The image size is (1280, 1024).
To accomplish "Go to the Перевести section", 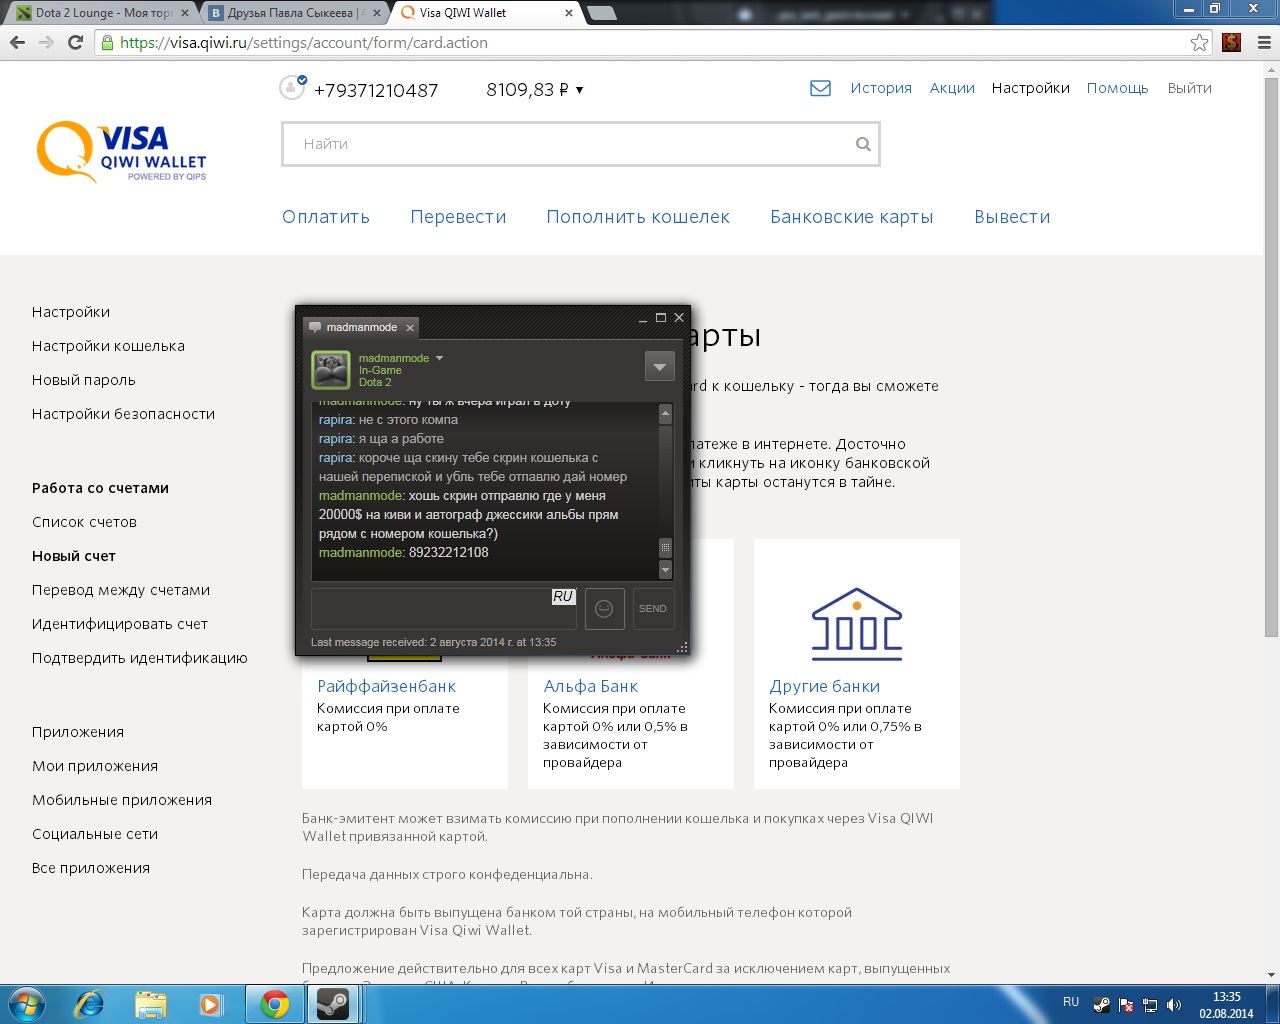I will pyautogui.click(x=458, y=217).
